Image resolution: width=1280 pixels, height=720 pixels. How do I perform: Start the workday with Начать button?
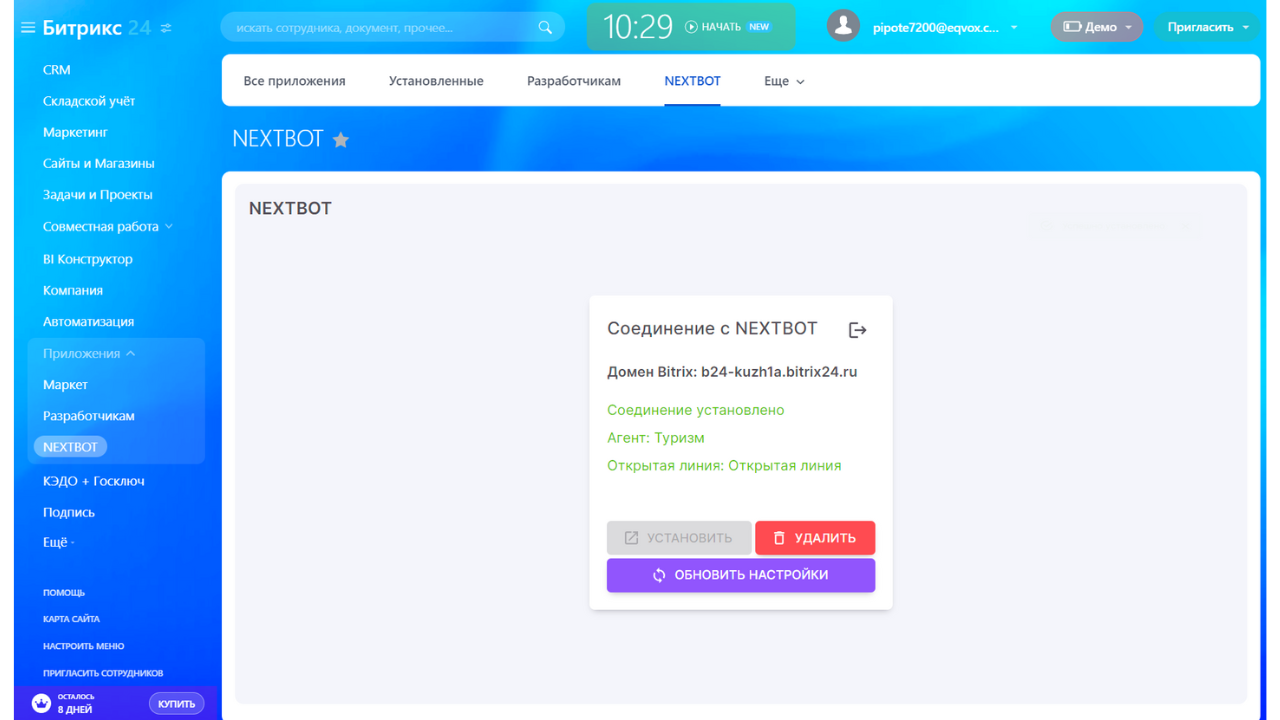713,27
